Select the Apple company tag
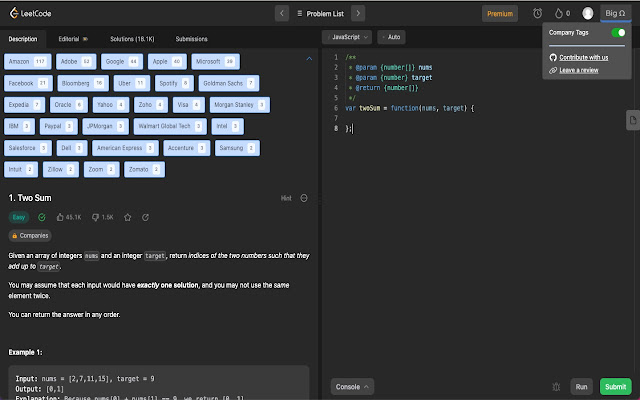Viewport: 640px width, 400px height. click(167, 62)
